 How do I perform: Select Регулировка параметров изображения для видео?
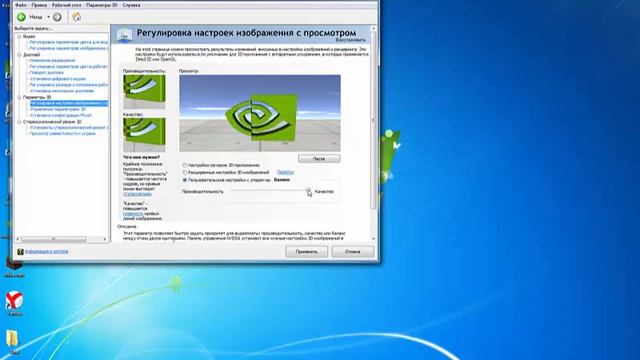click(x=69, y=49)
